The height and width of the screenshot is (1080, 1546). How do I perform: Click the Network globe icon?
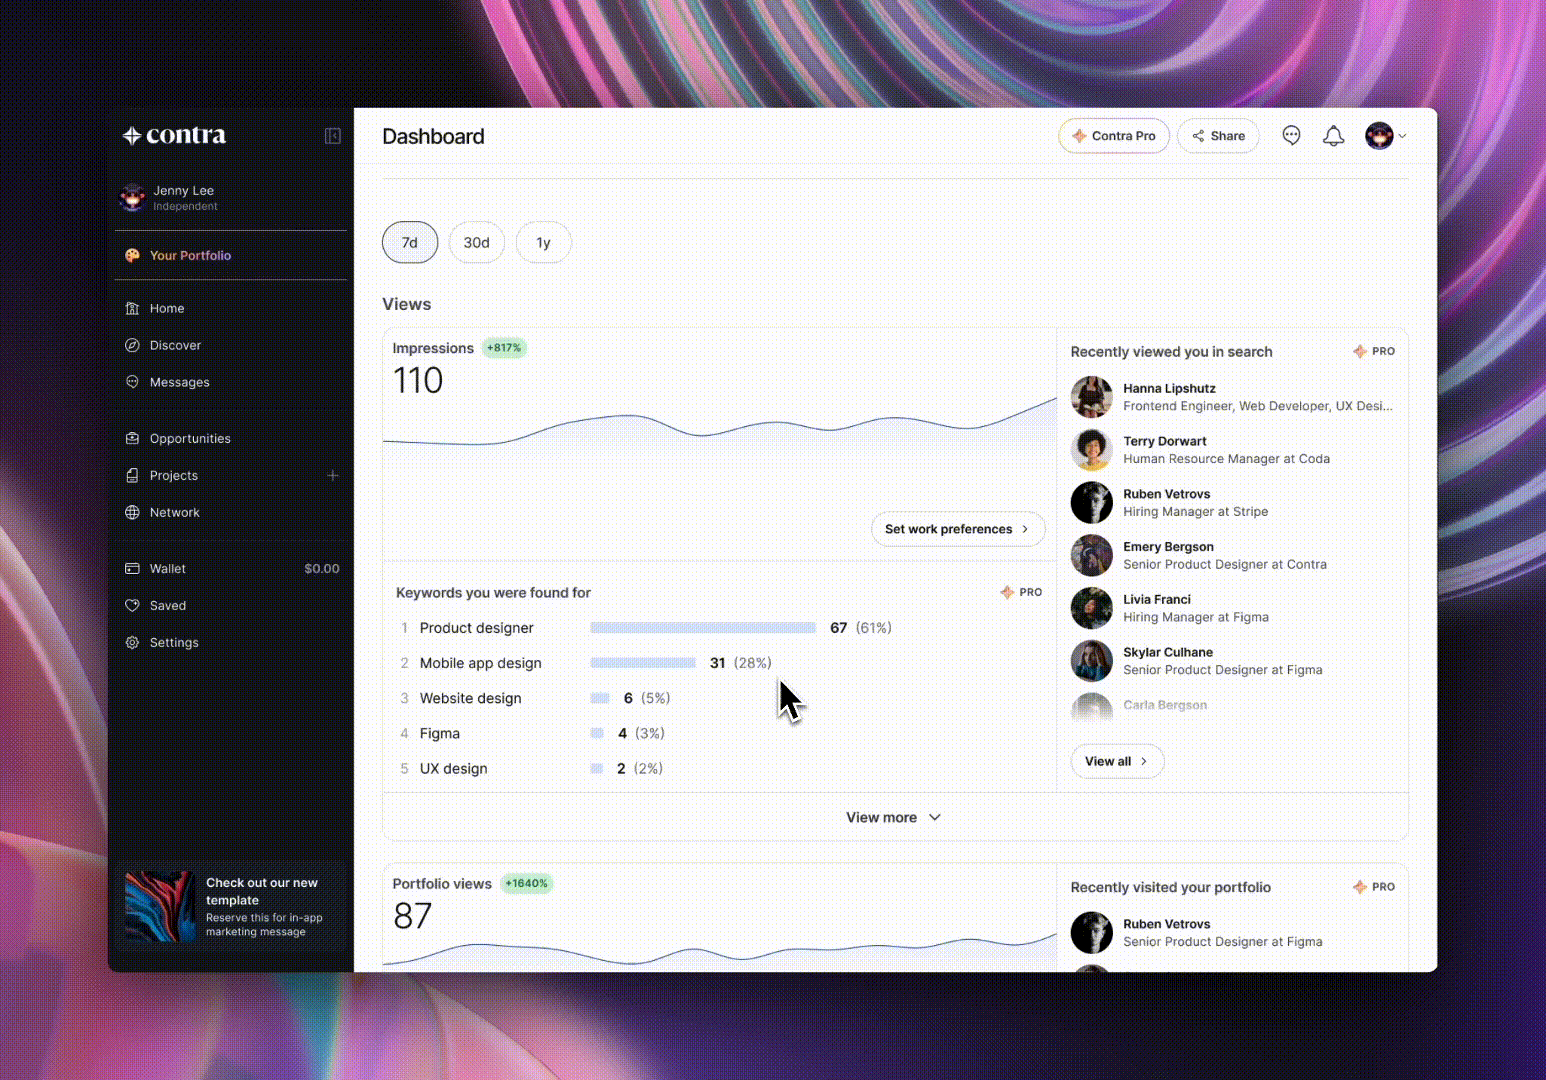[x=132, y=513]
